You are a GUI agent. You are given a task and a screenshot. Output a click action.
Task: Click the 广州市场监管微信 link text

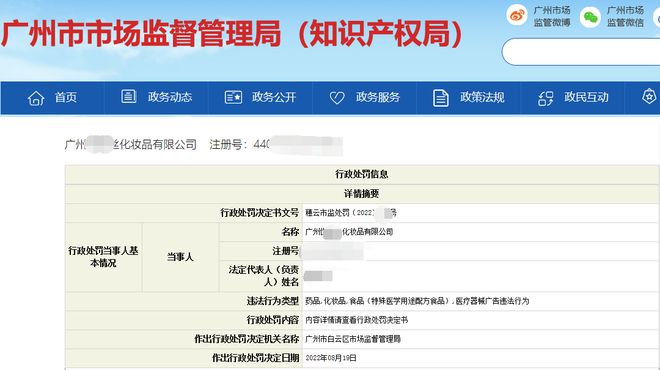tap(625, 16)
